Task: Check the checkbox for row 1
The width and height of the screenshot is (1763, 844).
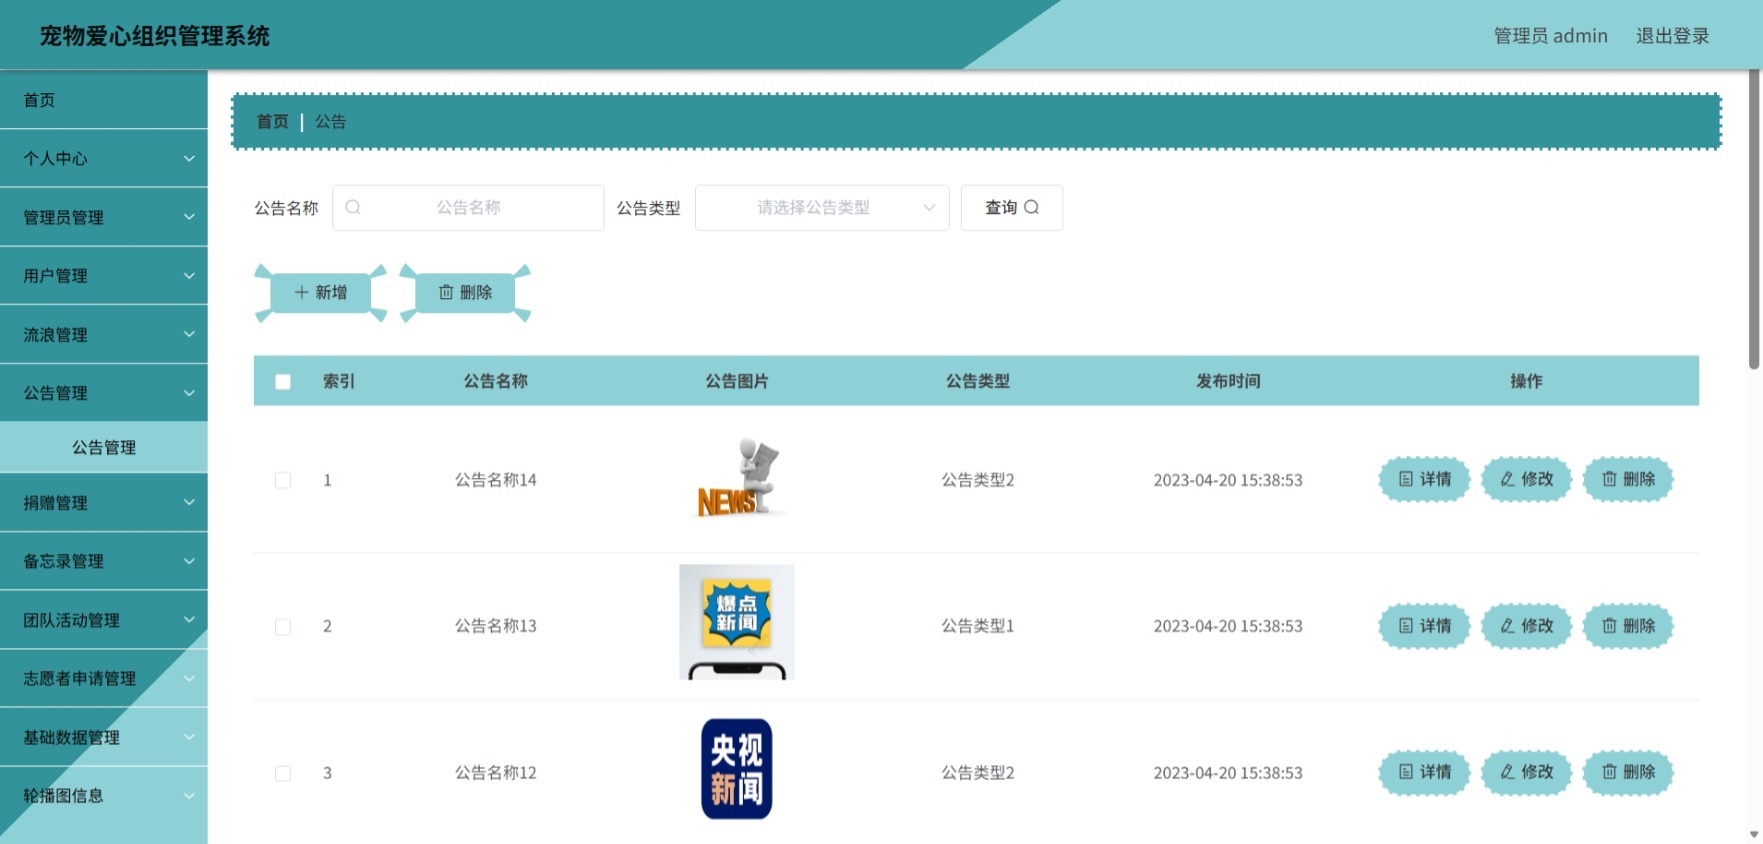Action: [283, 480]
